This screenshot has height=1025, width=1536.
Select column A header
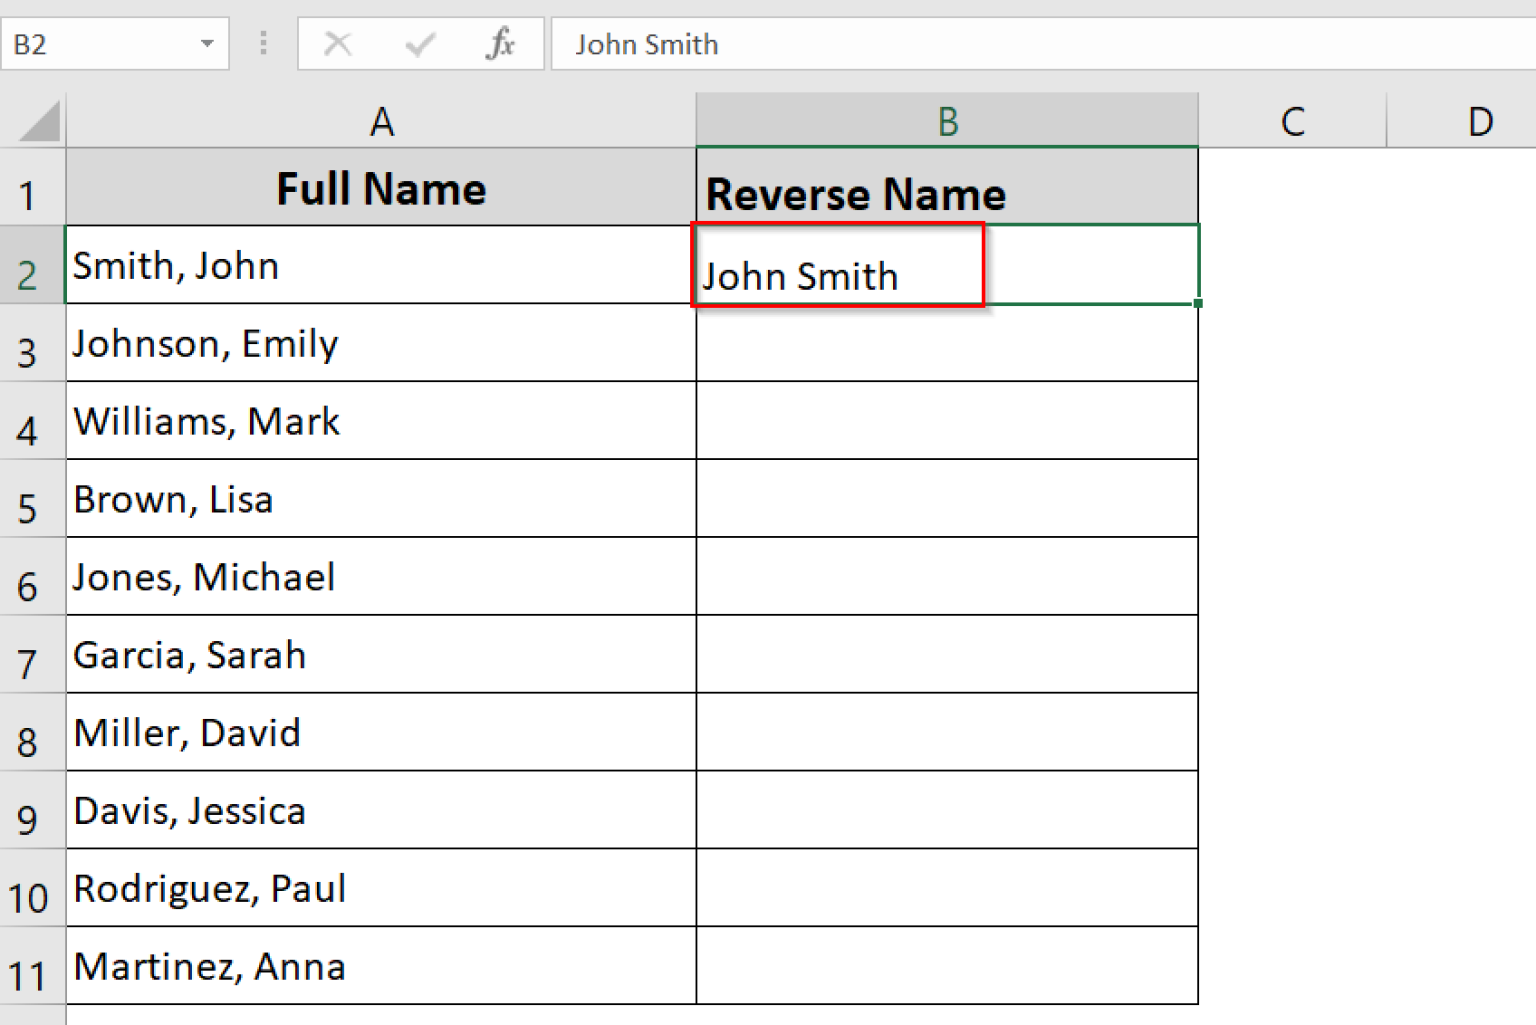click(381, 120)
